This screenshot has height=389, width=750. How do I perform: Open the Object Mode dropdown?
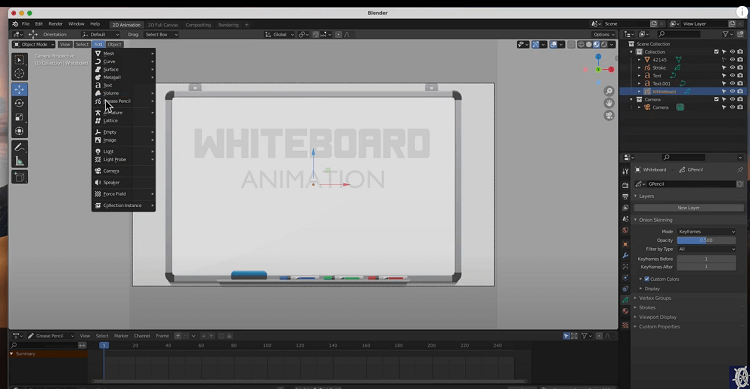click(34, 44)
